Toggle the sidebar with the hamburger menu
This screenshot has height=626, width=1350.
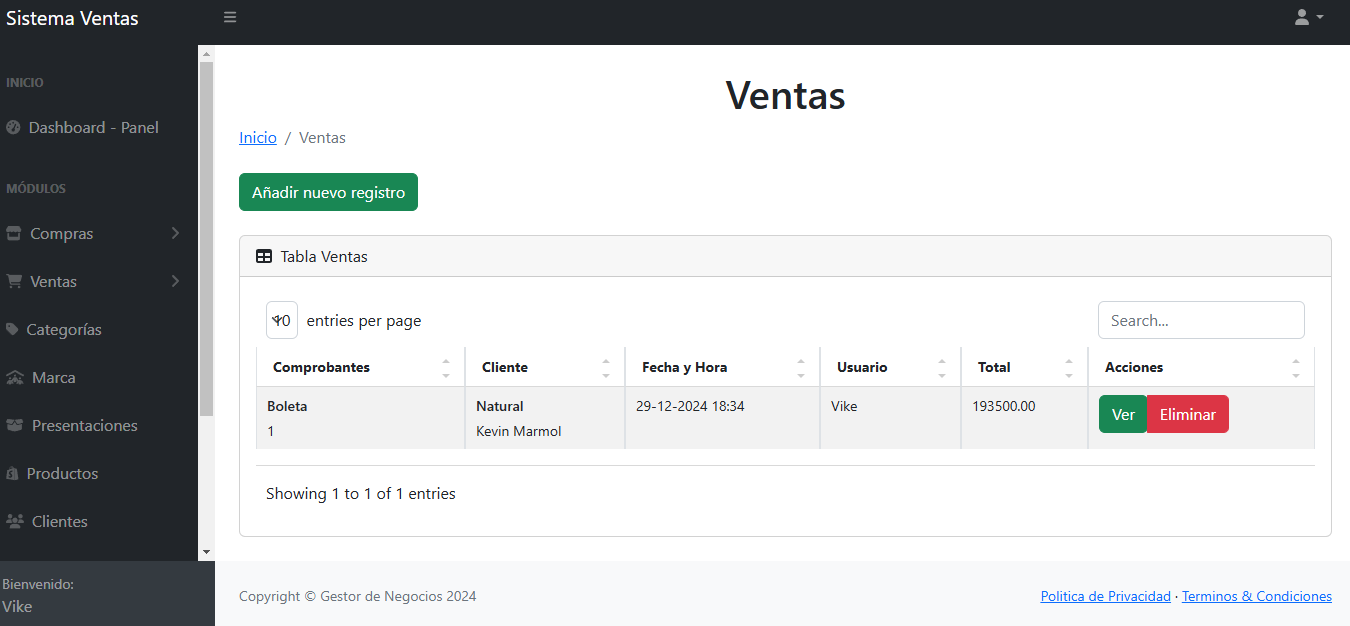(x=229, y=17)
